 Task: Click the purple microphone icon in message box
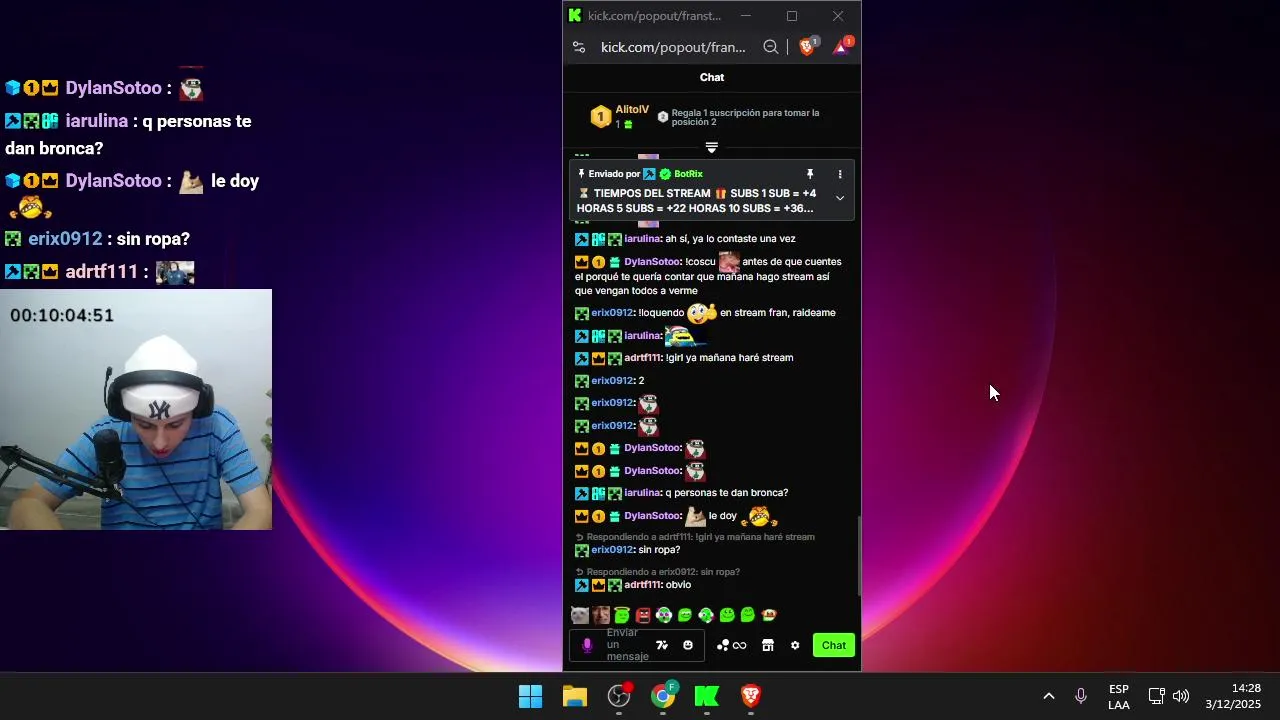[x=587, y=645]
